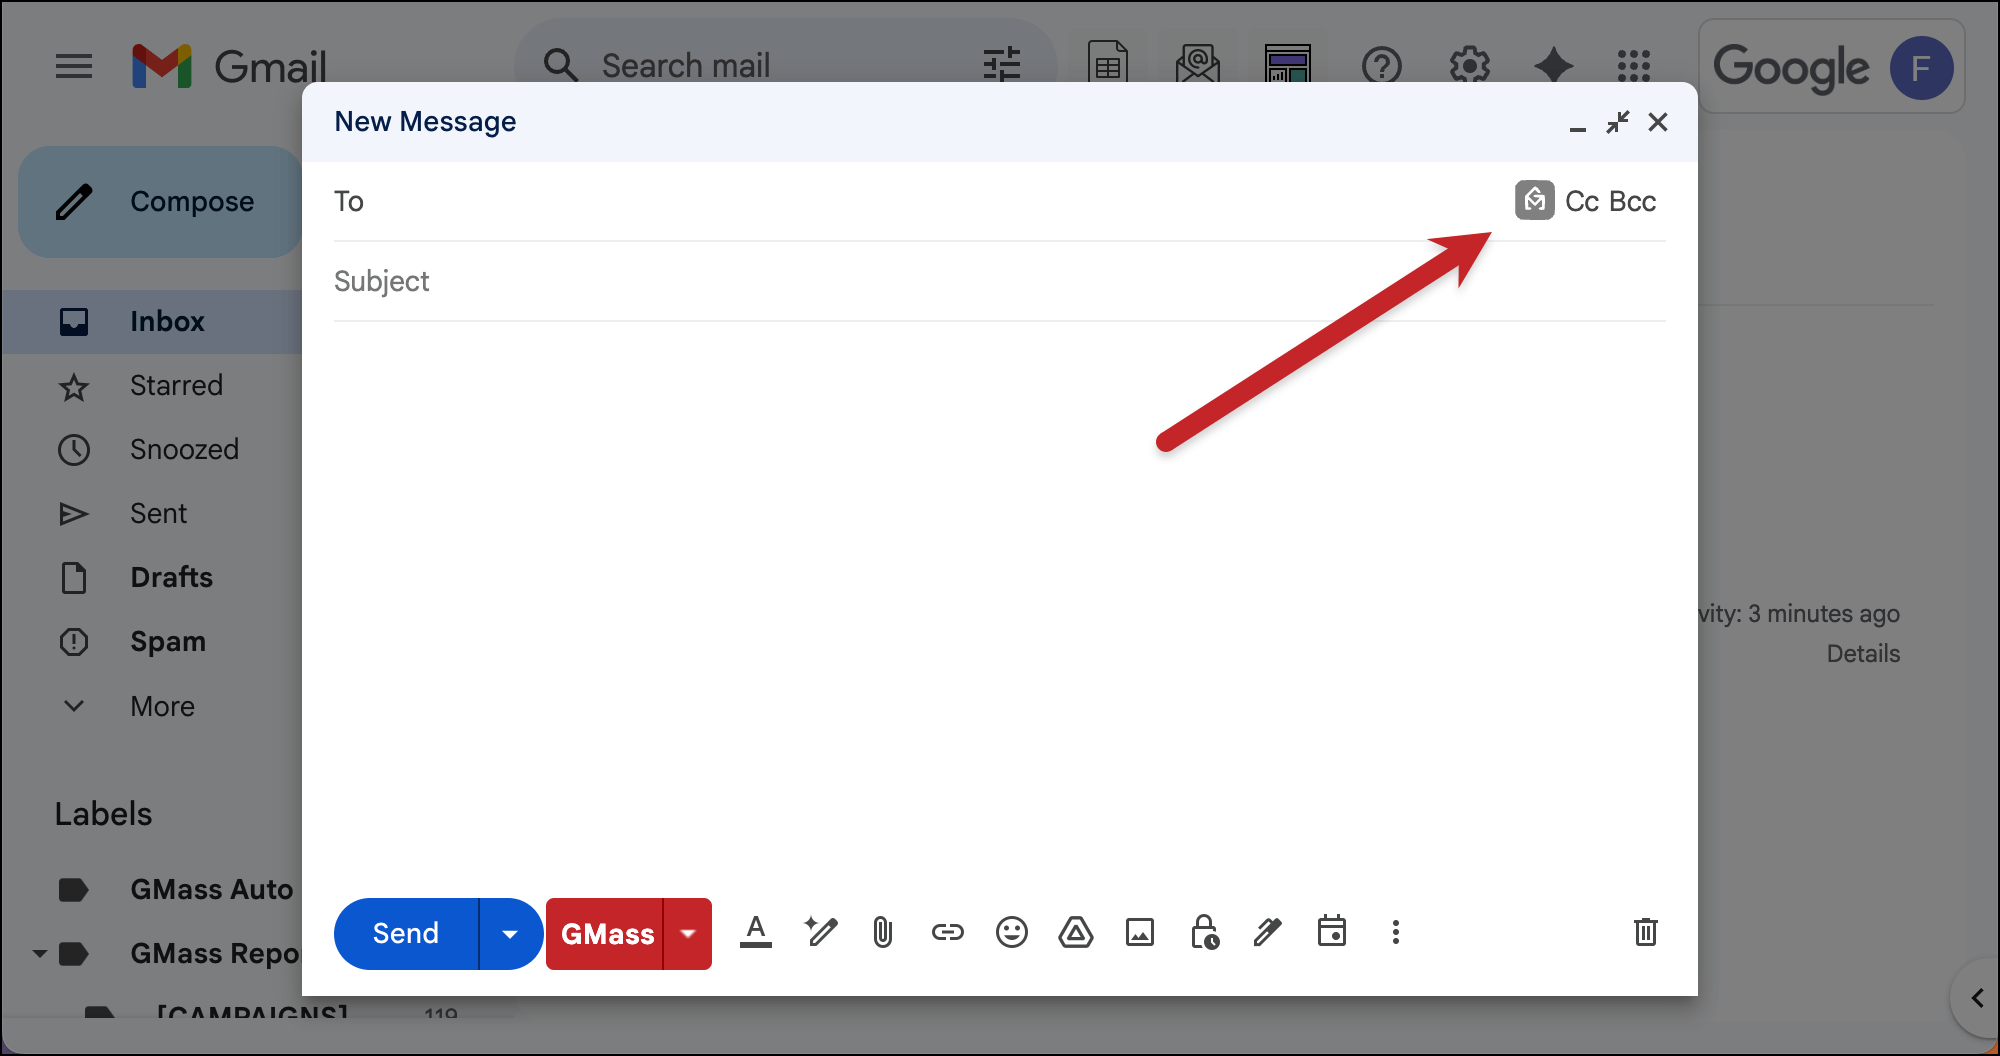
Task: Expand the GMass settings dropdown arrow
Action: tap(688, 934)
